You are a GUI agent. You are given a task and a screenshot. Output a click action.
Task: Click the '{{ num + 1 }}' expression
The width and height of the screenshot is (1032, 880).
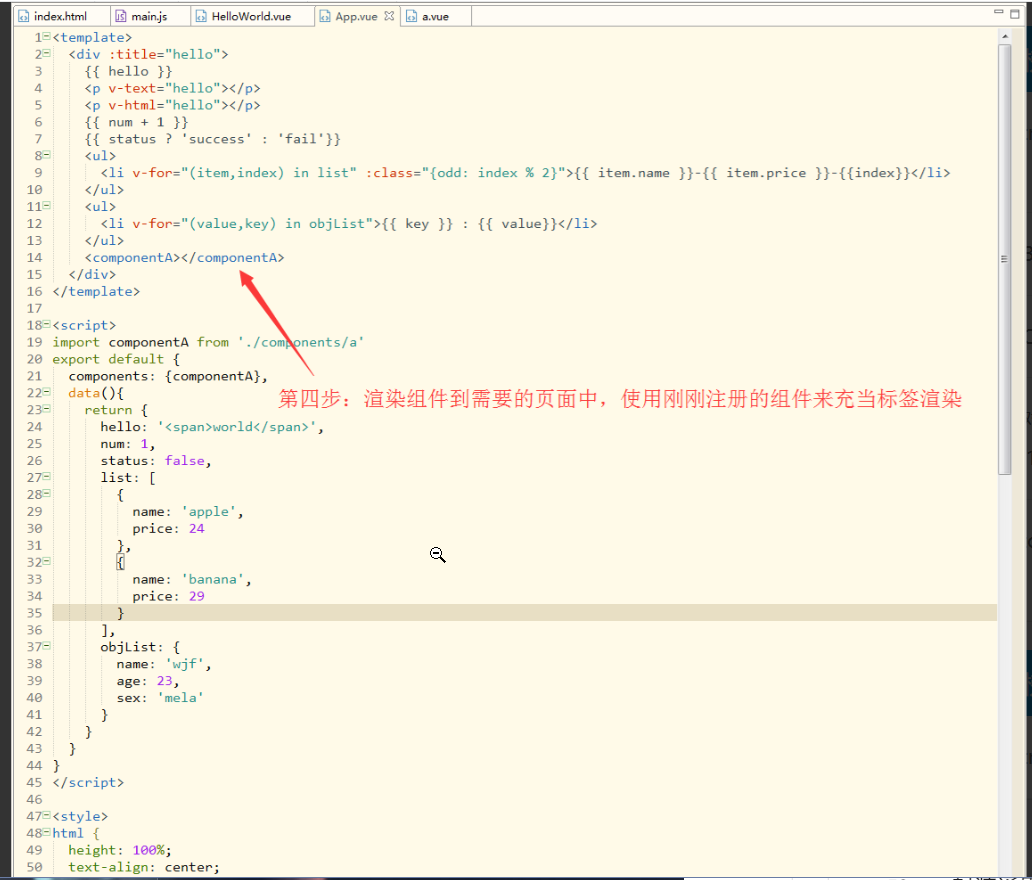point(136,122)
